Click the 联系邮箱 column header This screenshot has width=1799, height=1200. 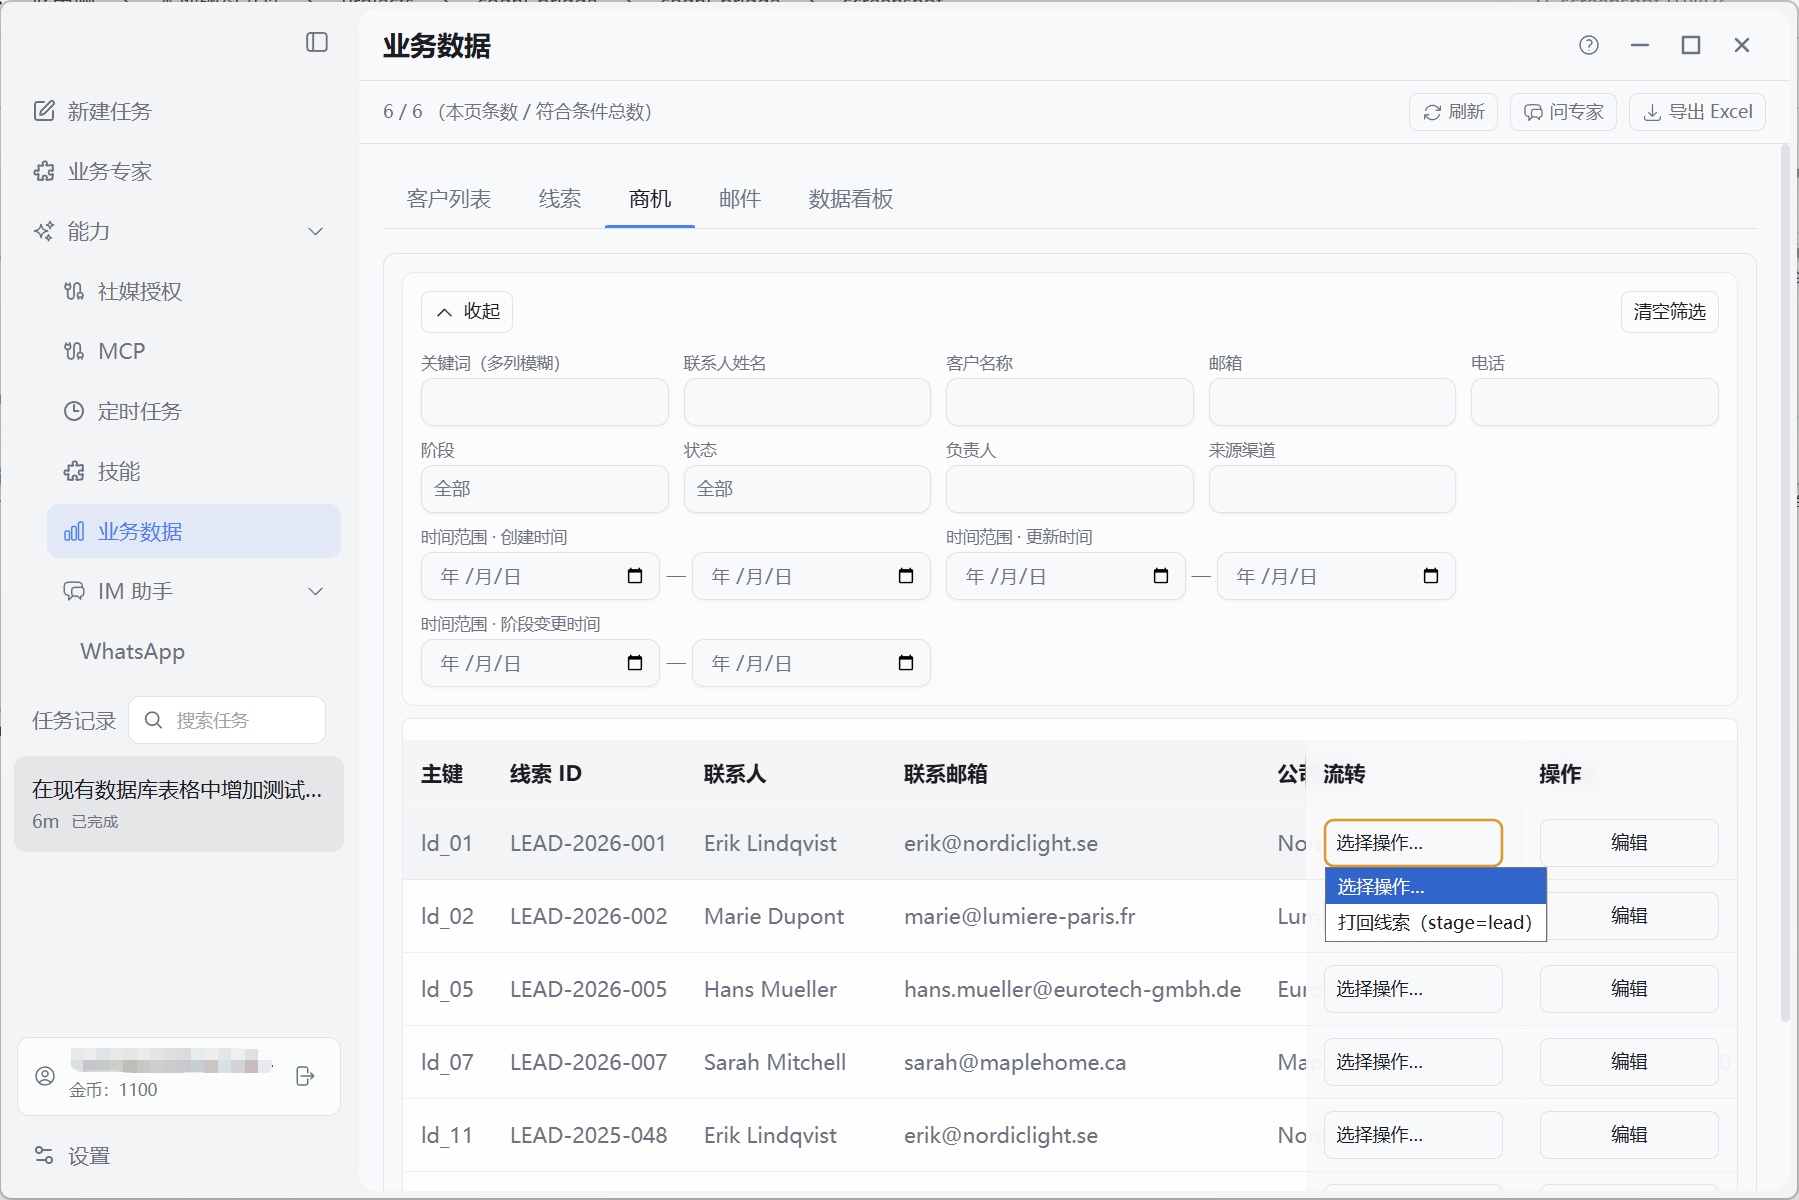pyautogui.click(x=946, y=774)
